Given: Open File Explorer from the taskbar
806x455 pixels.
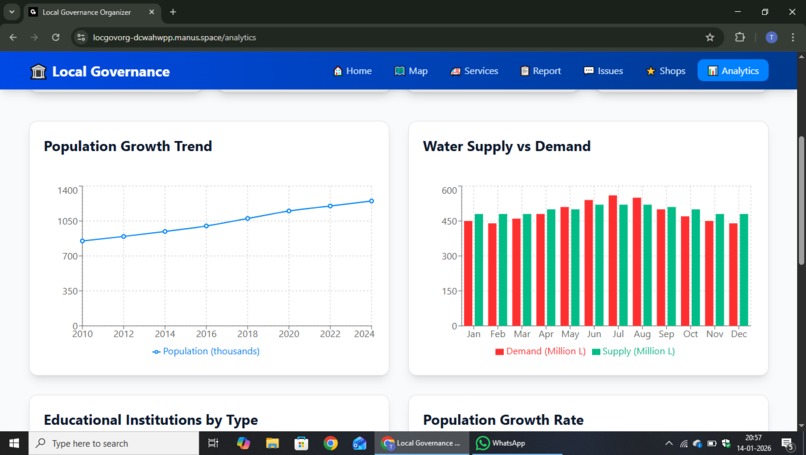Looking at the screenshot, I should point(272,443).
